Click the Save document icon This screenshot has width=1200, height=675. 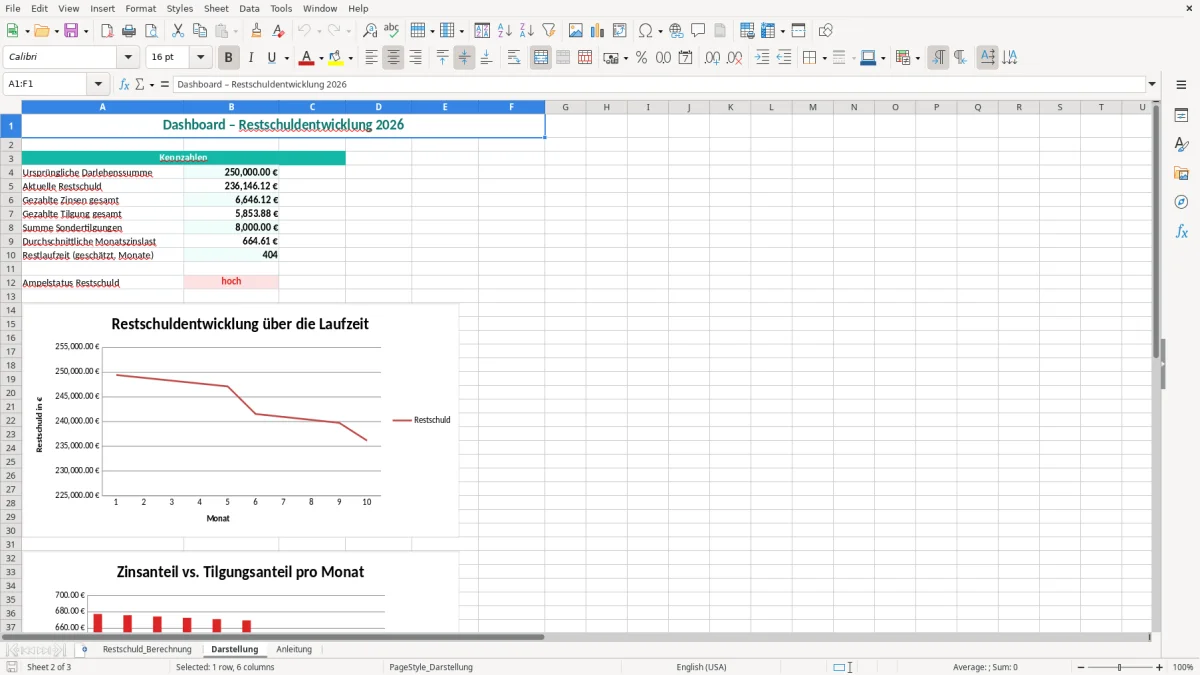pos(71,31)
